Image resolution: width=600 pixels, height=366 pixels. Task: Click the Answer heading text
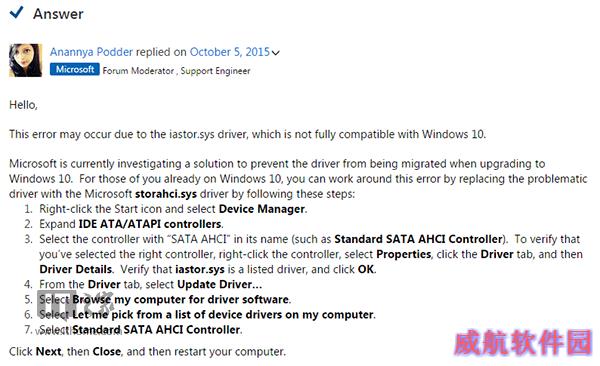[x=58, y=14]
